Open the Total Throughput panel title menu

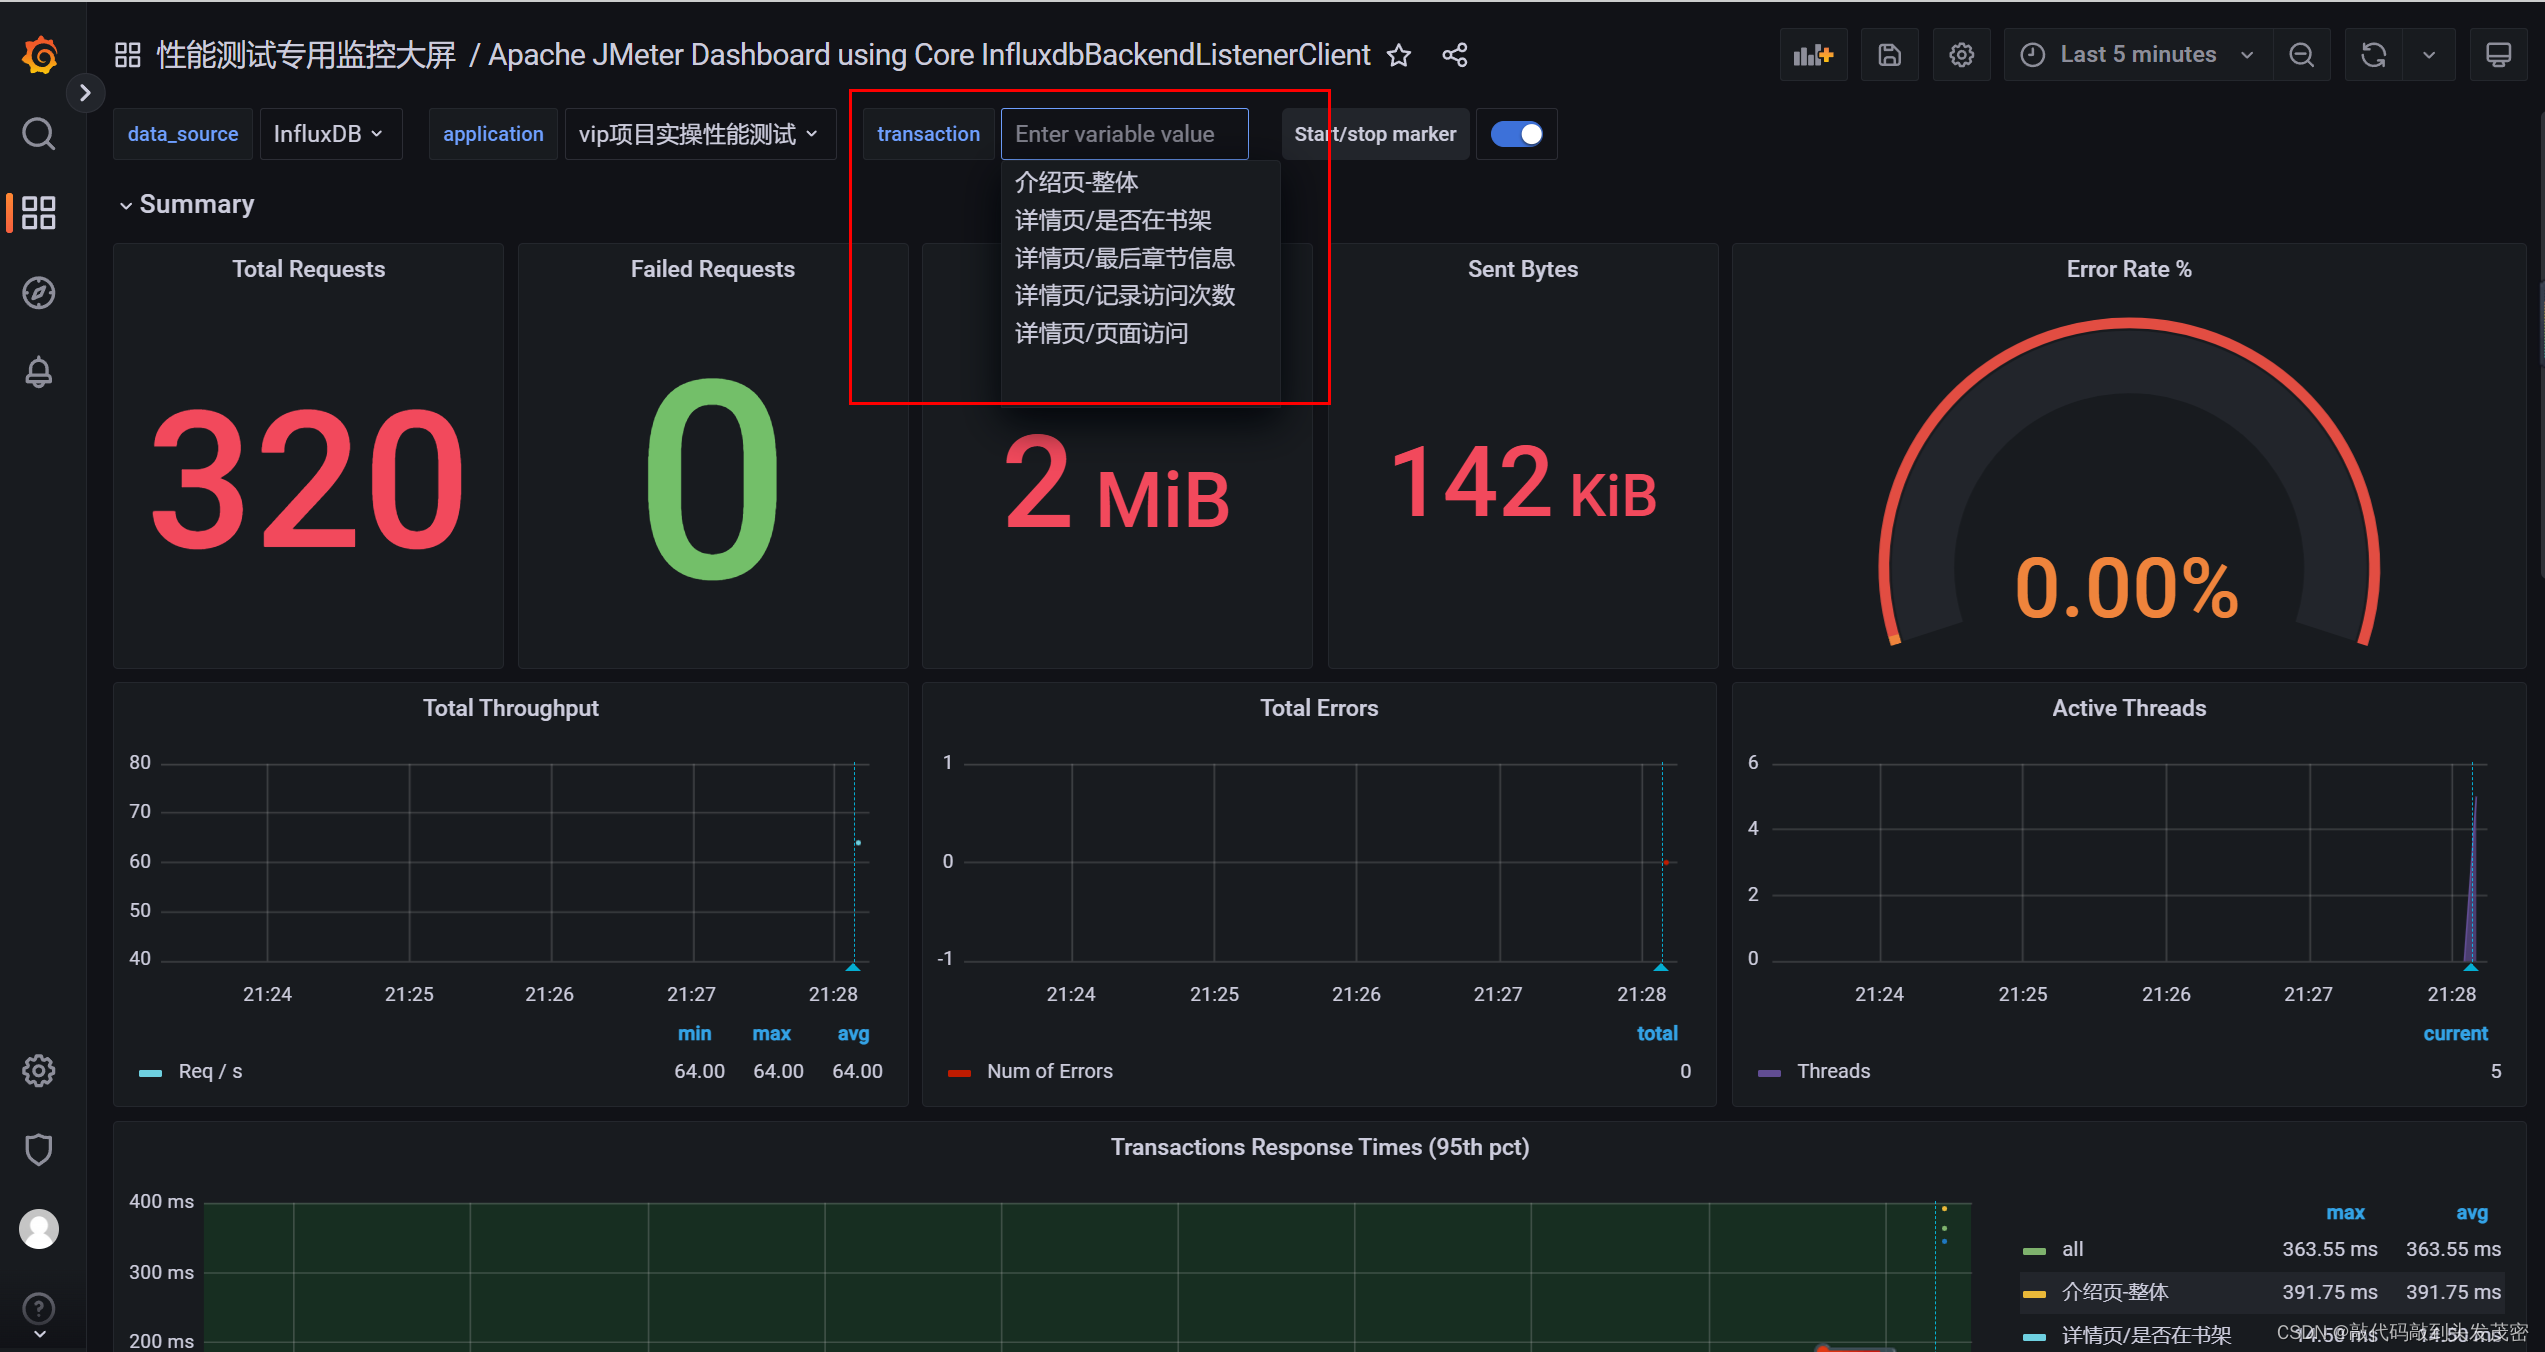pos(510,708)
